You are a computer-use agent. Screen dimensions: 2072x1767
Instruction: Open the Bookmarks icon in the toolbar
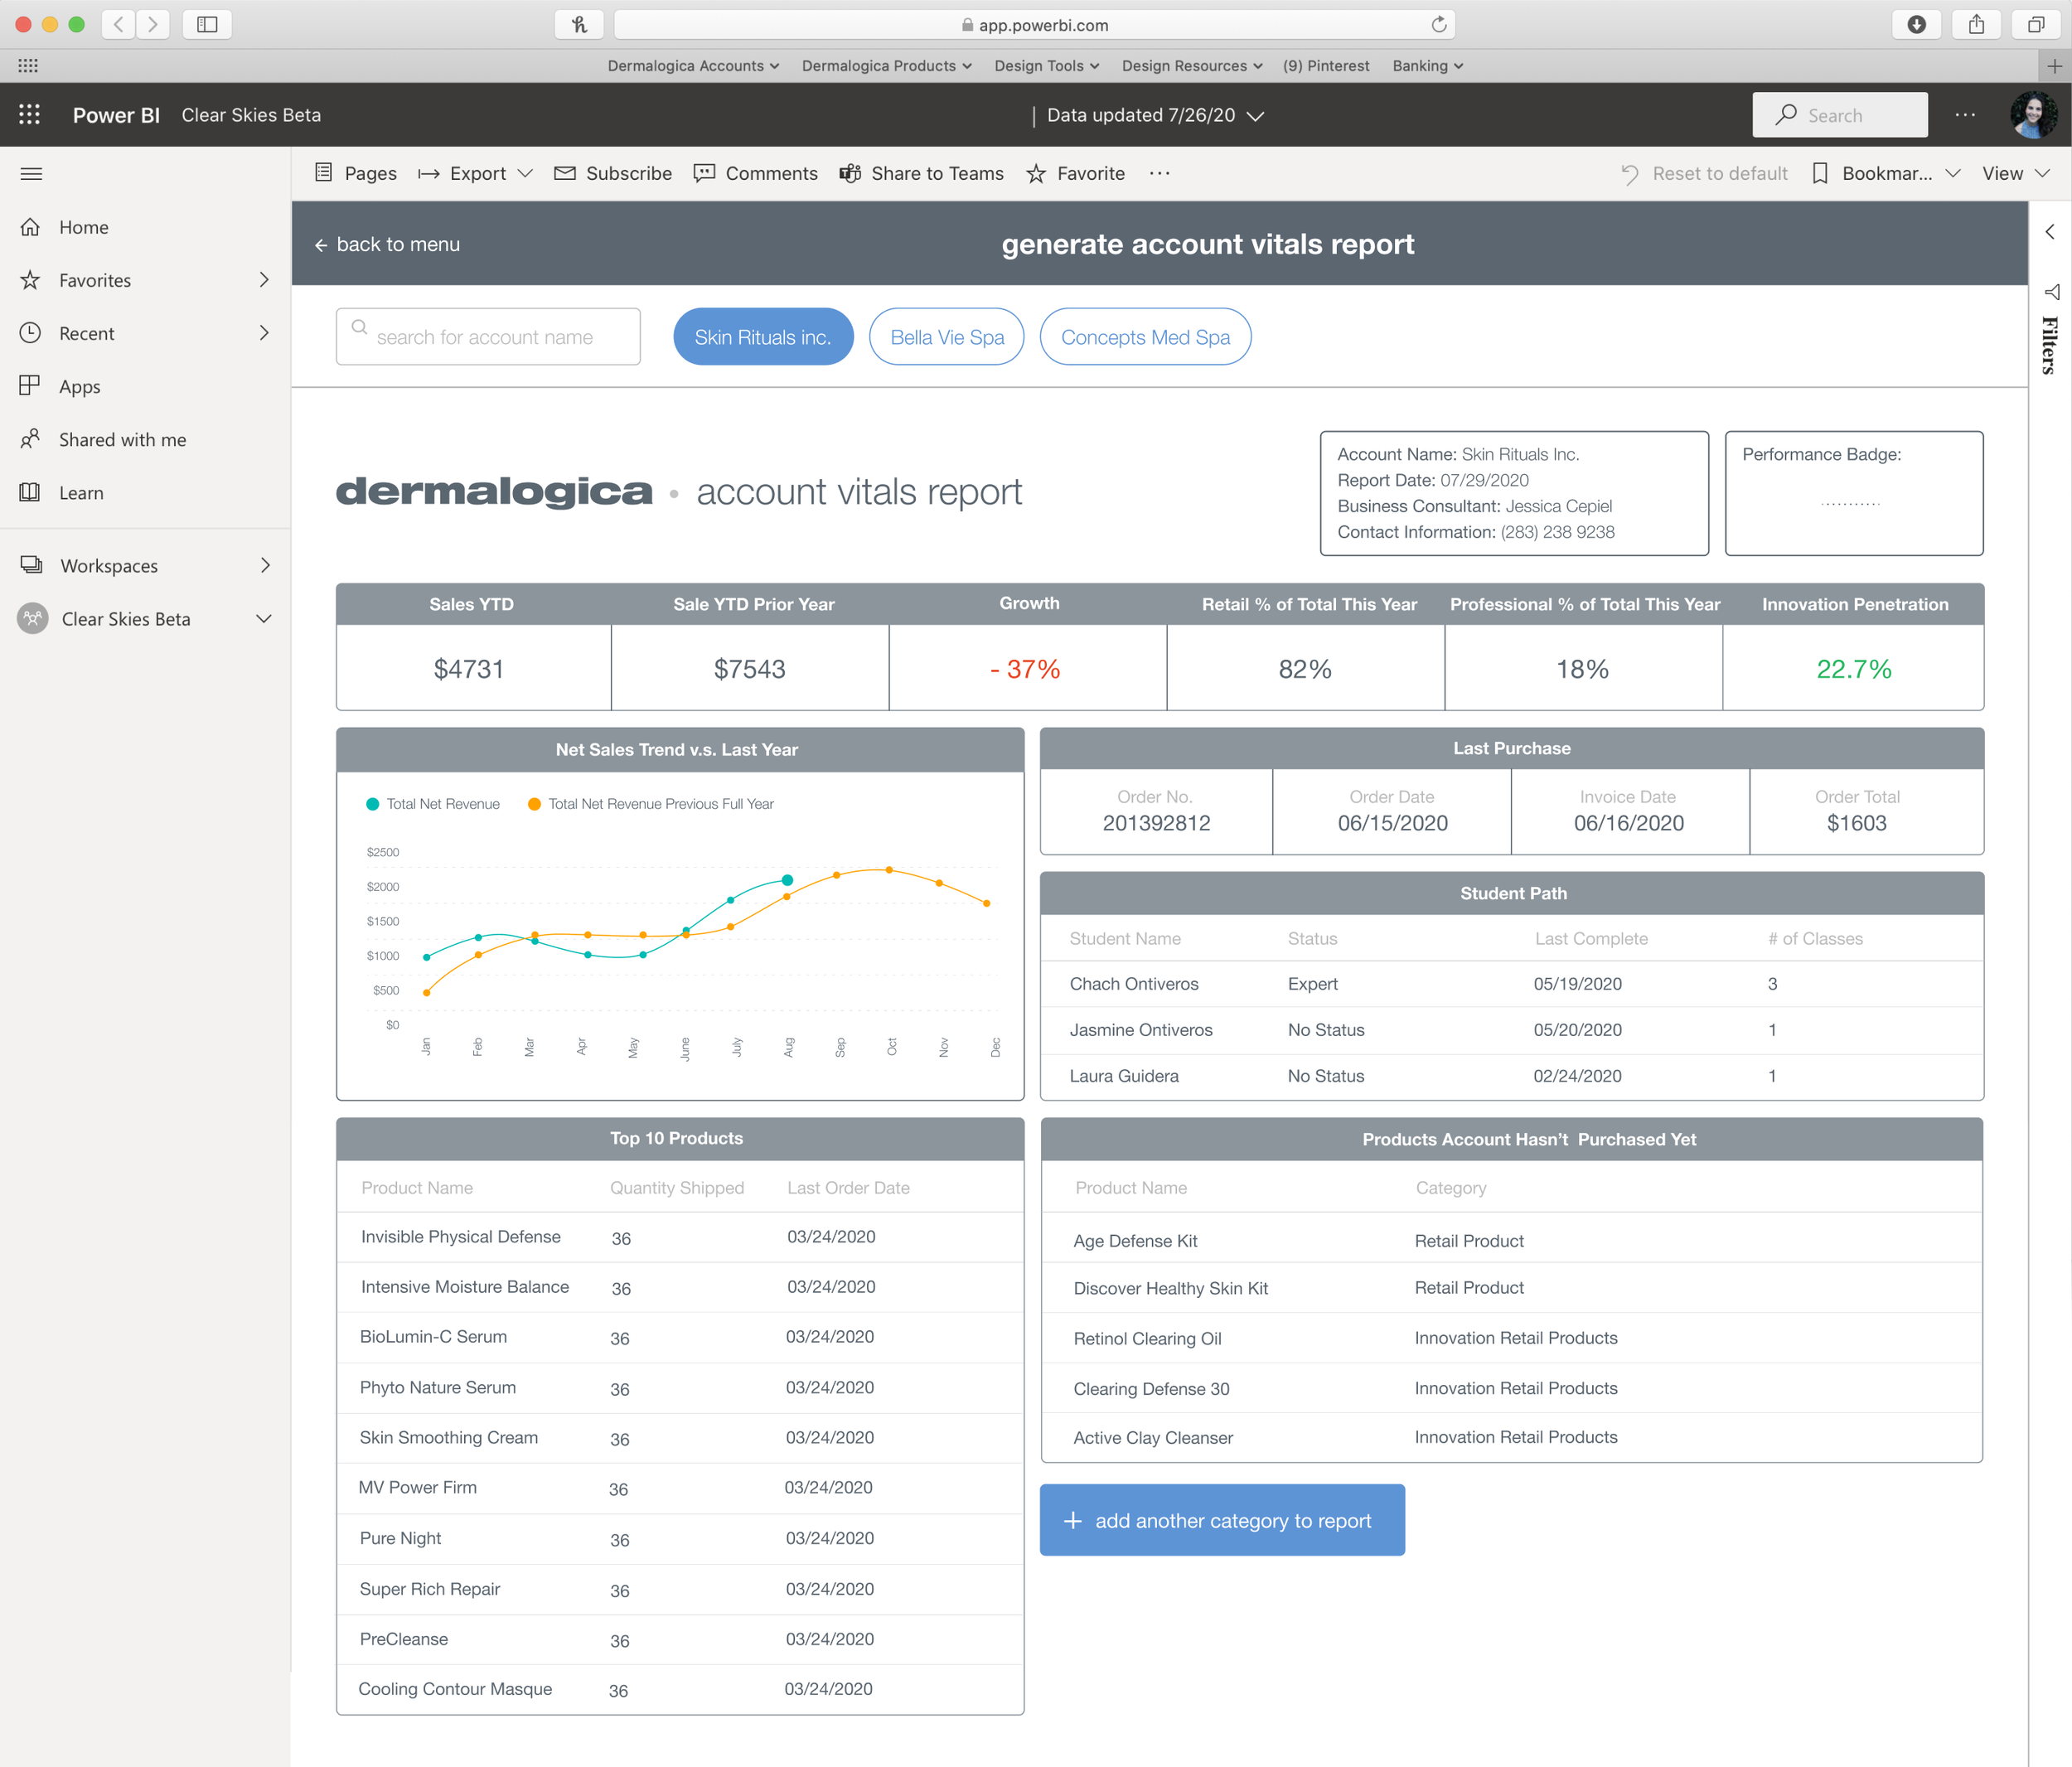1820,173
